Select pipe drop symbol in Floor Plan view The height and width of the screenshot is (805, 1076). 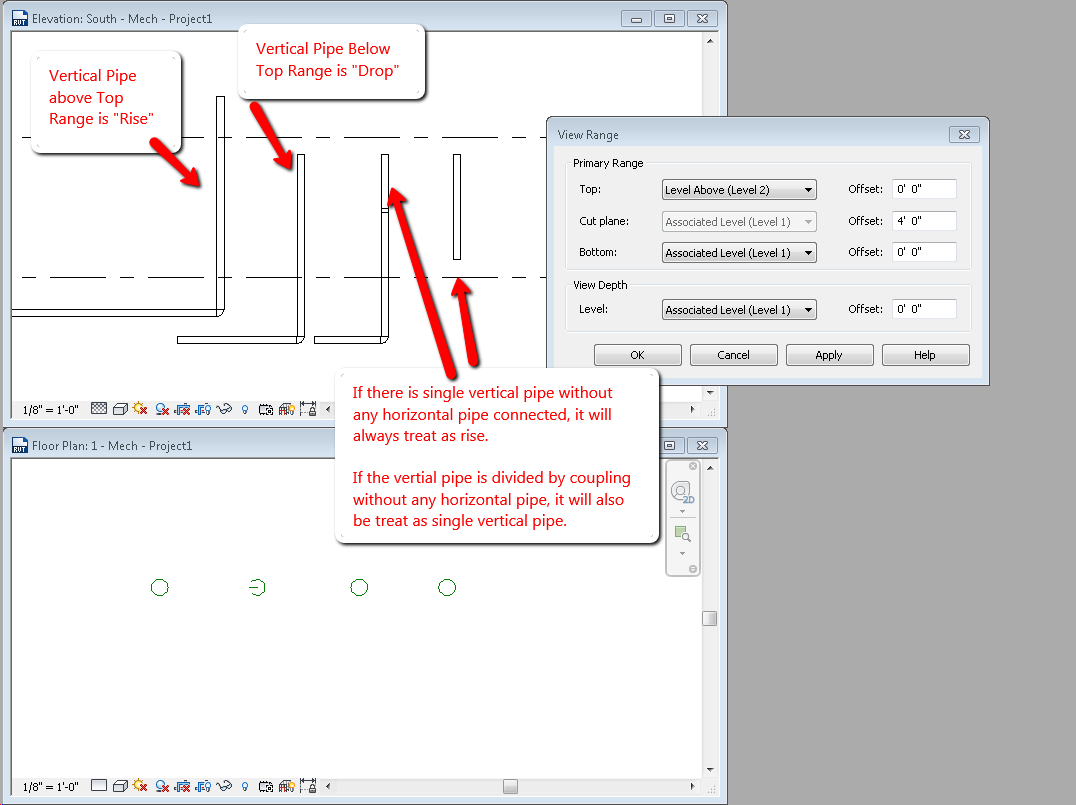[x=257, y=587]
